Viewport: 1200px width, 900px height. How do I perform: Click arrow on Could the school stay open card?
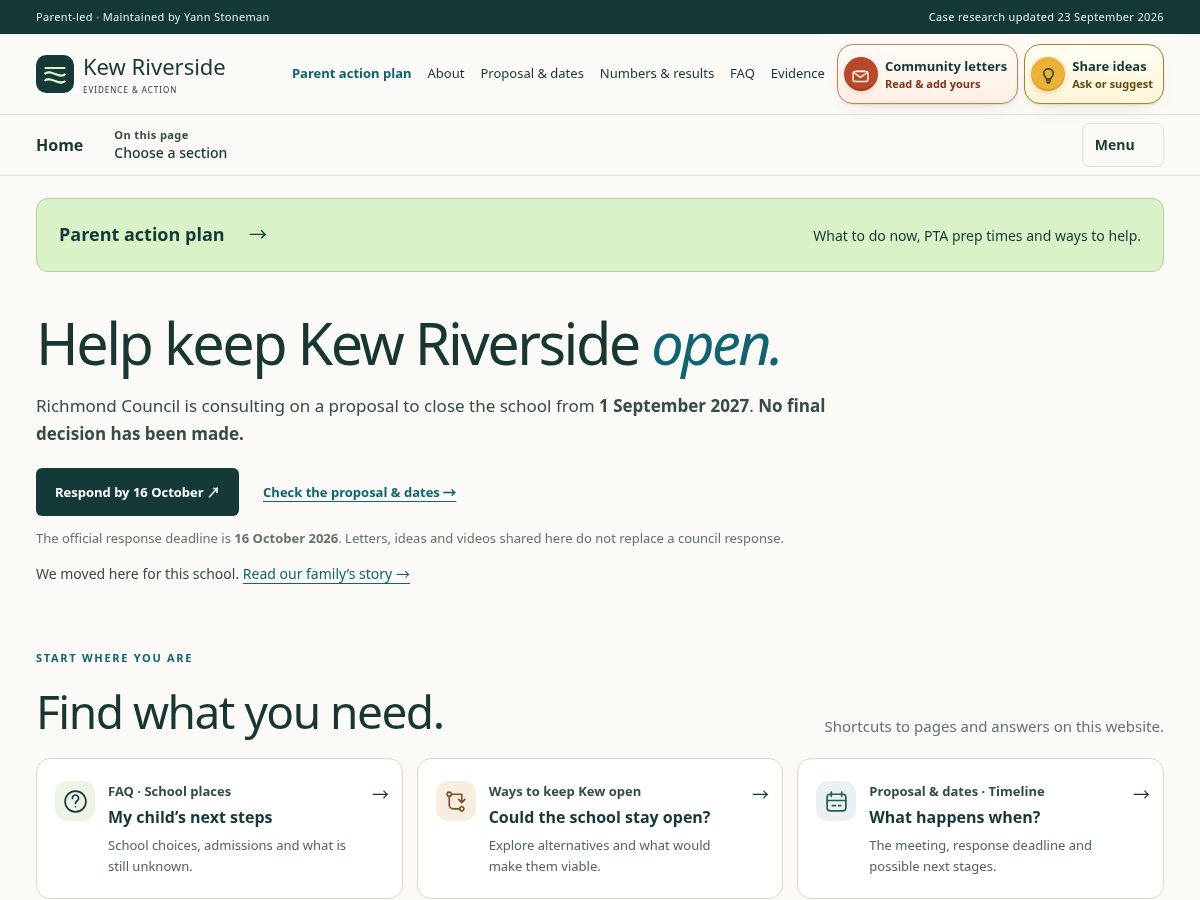point(760,794)
